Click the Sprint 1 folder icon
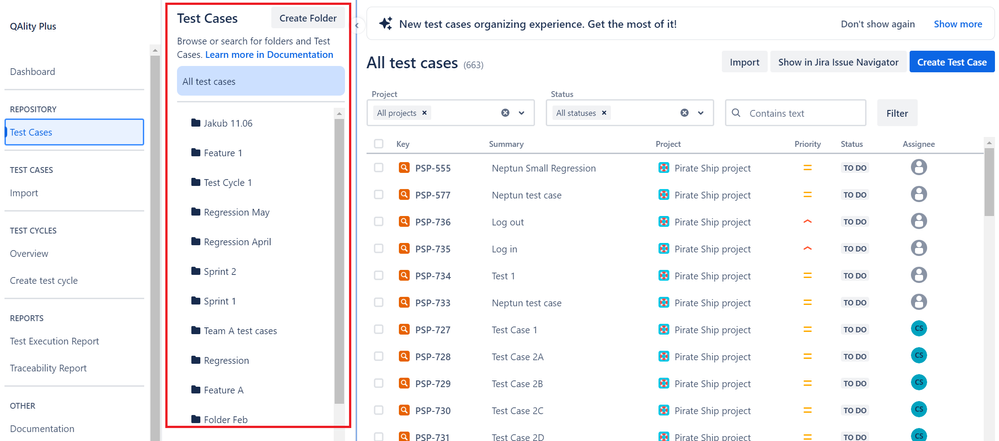 click(x=196, y=301)
